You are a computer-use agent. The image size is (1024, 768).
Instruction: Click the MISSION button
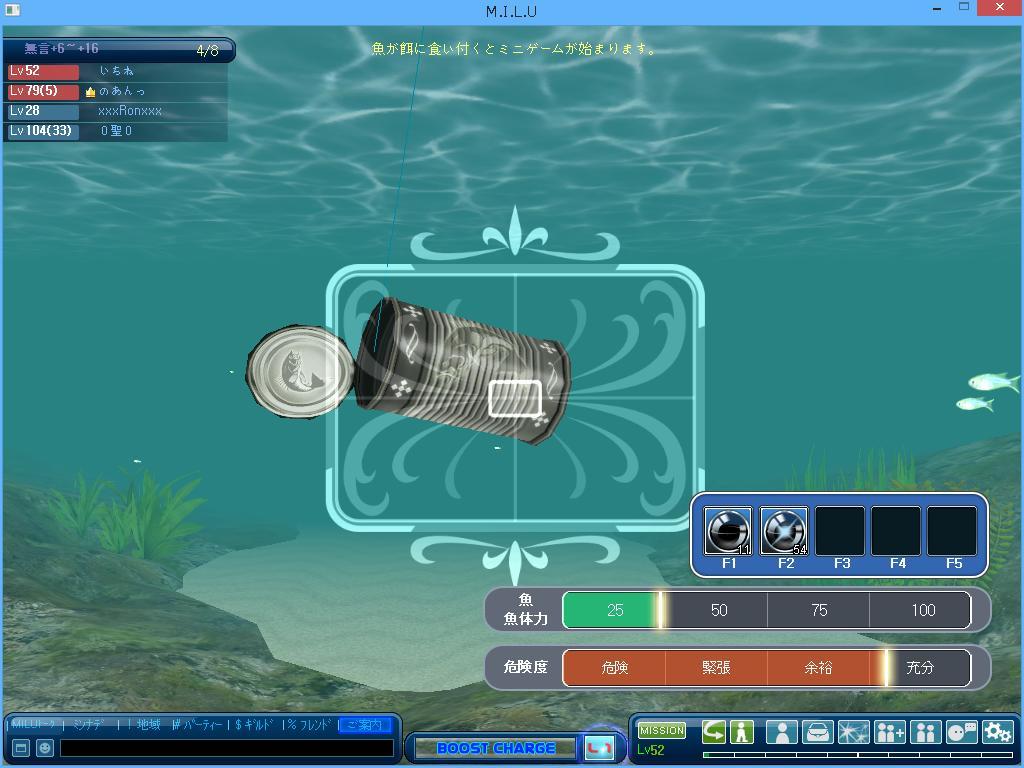click(x=662, y=731)
